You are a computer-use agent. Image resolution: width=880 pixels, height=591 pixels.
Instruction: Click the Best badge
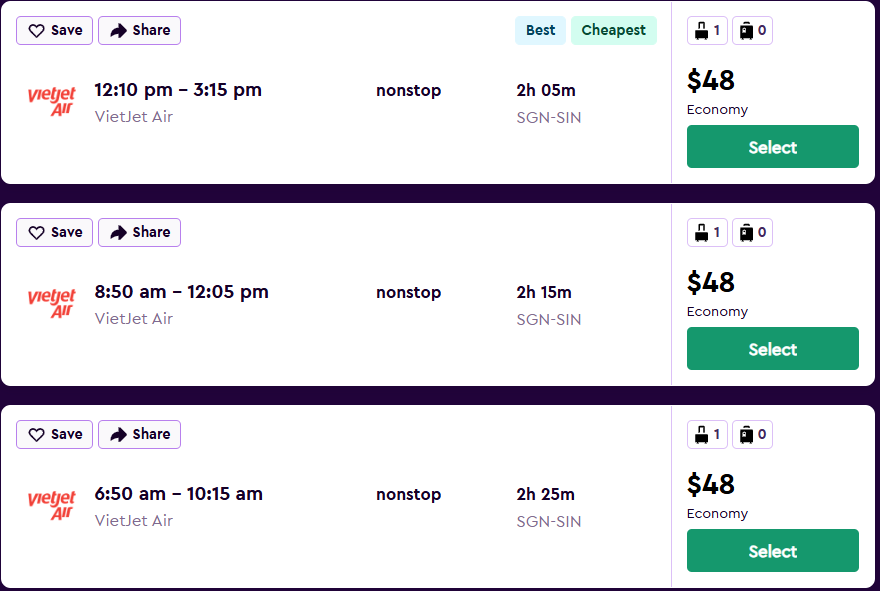[x=540, y=31]
